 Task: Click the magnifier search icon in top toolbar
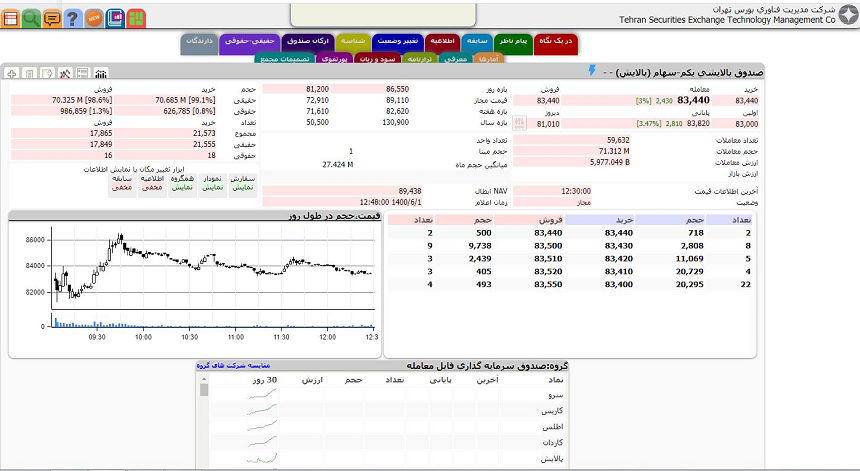click(x=31, y=18)
